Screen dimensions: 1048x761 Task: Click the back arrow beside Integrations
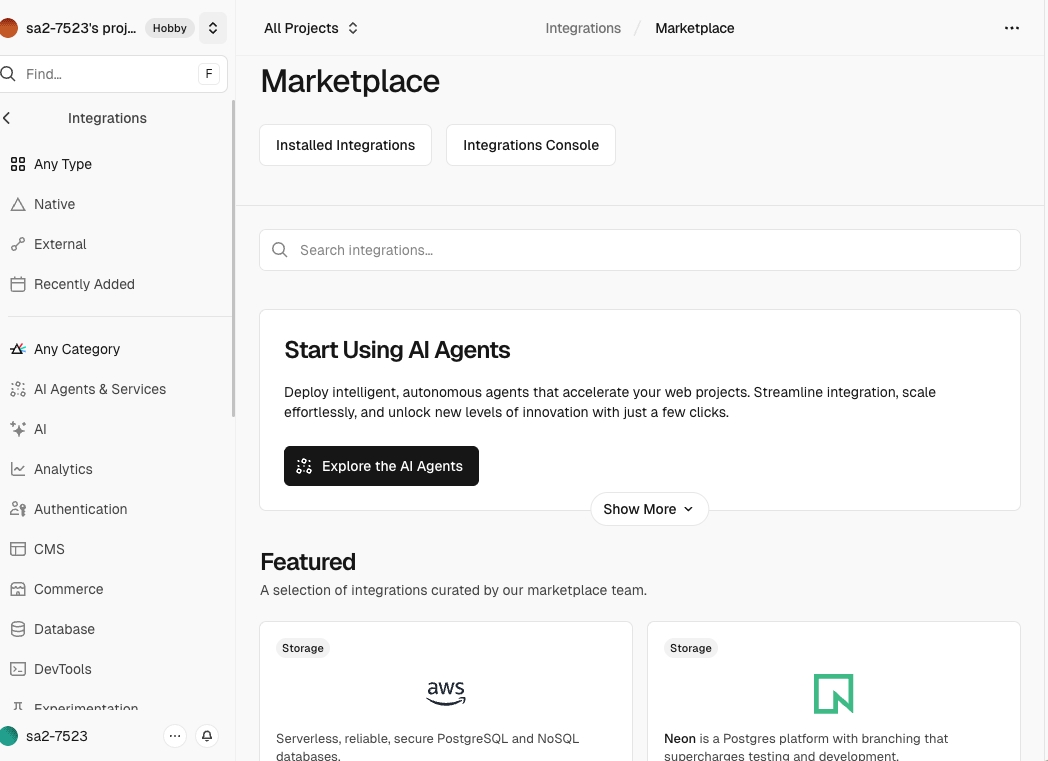(7, 118)
